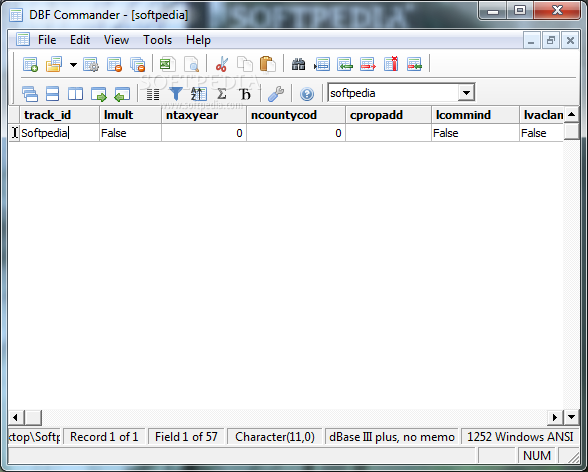Apply a filter using the funnel icon
This screenshot has height=472, width=588.
click(176, 94)
